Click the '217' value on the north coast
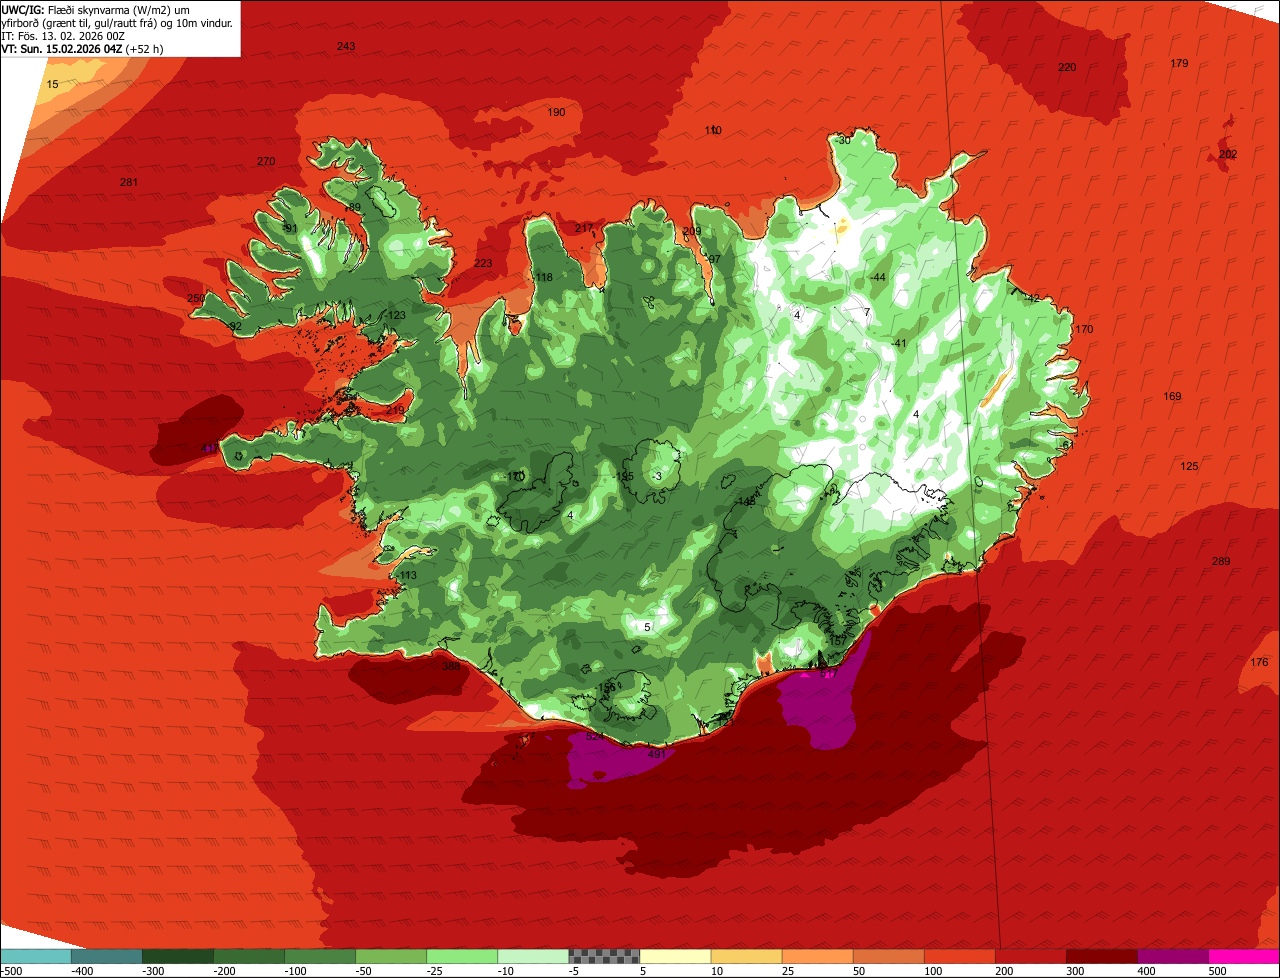 tap(584, 228)
